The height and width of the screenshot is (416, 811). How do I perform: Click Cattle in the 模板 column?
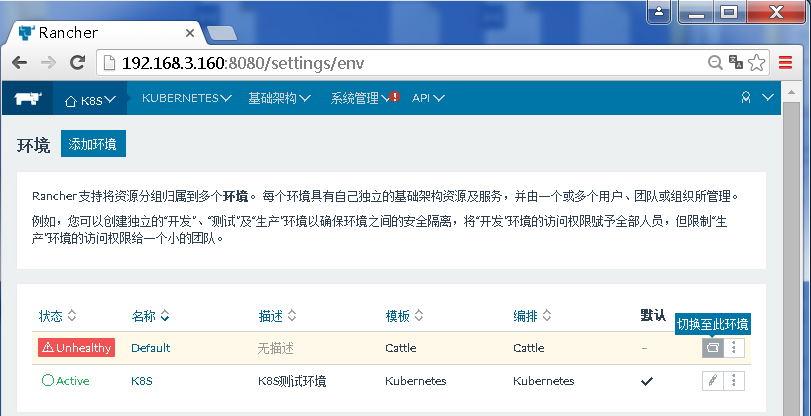[x=401, y=348]
